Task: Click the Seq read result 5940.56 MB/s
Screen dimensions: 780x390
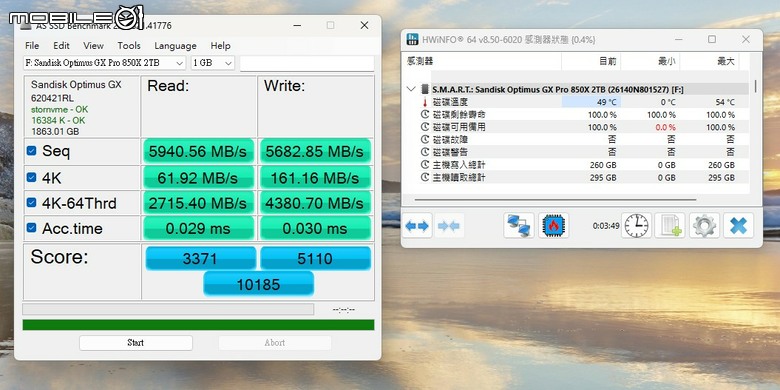Action: 198,151
